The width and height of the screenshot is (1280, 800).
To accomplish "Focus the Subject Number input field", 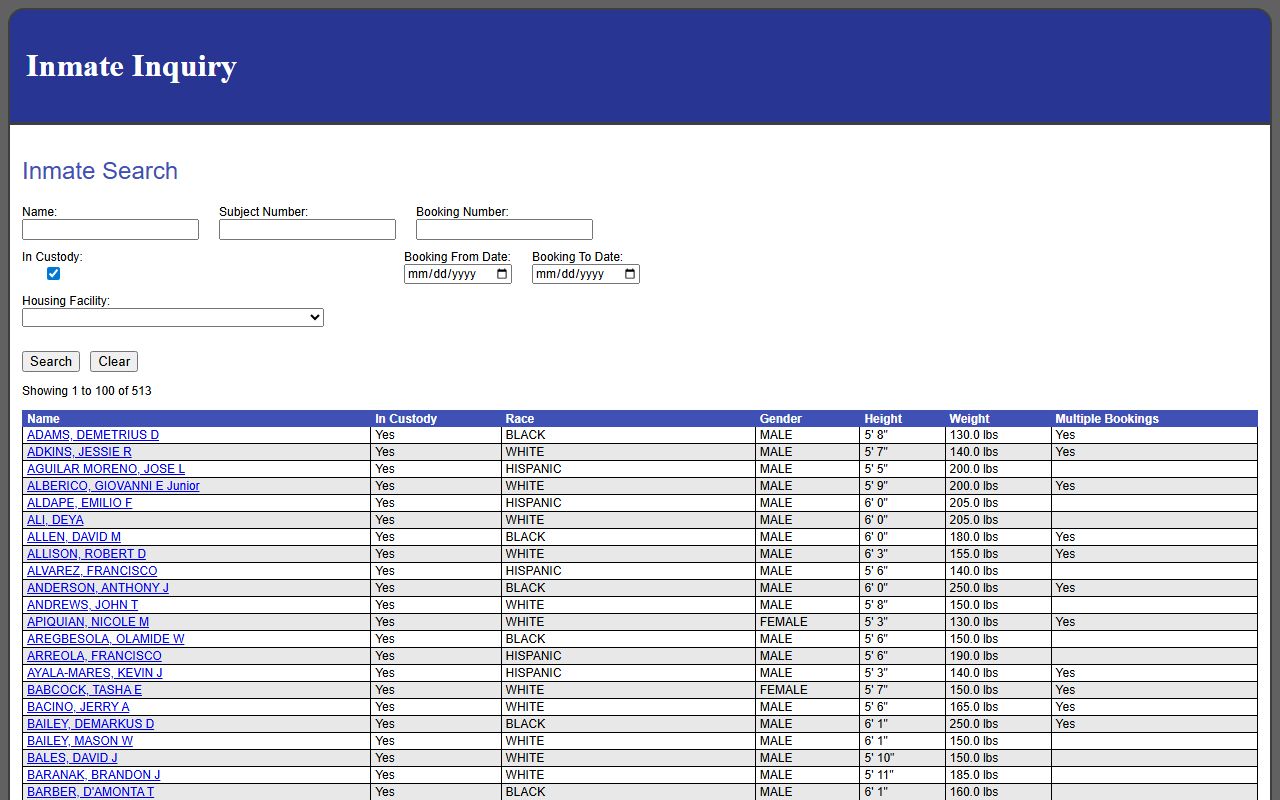I will pyautogui.click(x=307, y=230).
